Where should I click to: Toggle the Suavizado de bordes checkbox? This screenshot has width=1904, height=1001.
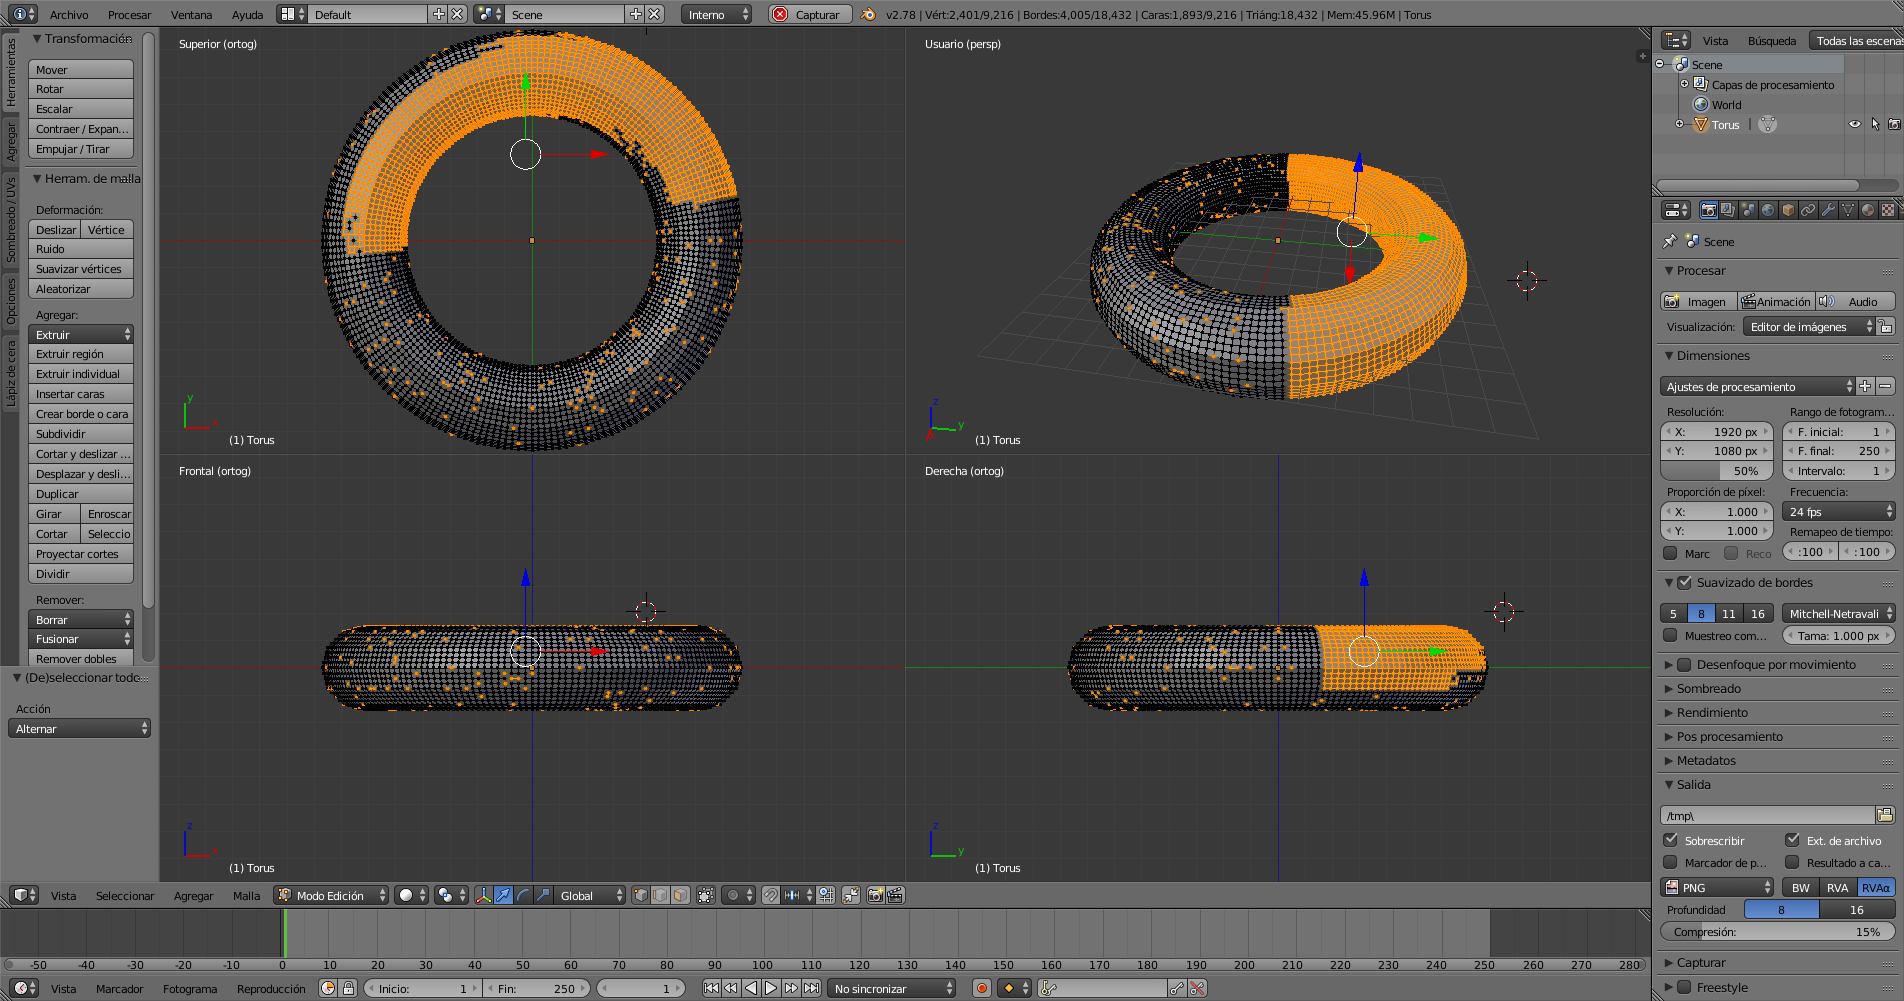(x=1684, y=583)
